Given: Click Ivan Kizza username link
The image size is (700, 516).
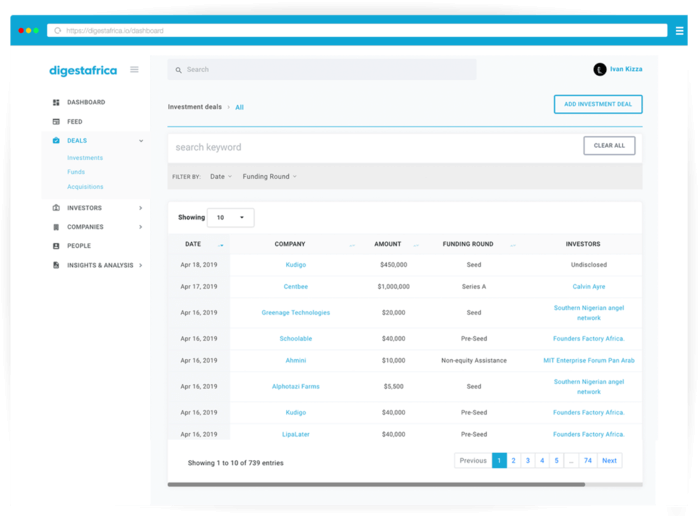Looking at the screenshot, I should click(626, 69).
